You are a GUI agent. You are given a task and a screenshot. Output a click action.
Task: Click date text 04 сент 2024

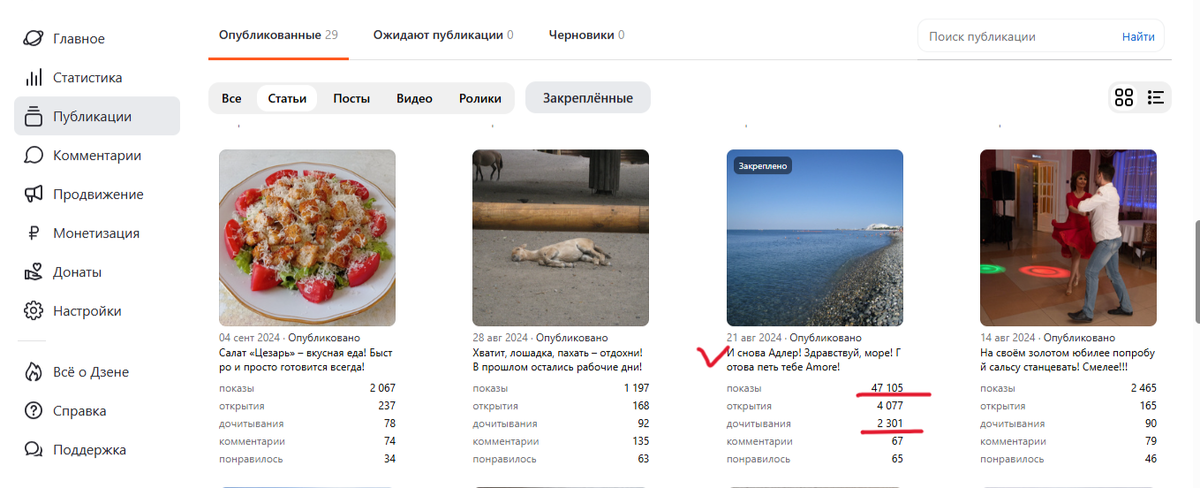[x=249, y=338]
